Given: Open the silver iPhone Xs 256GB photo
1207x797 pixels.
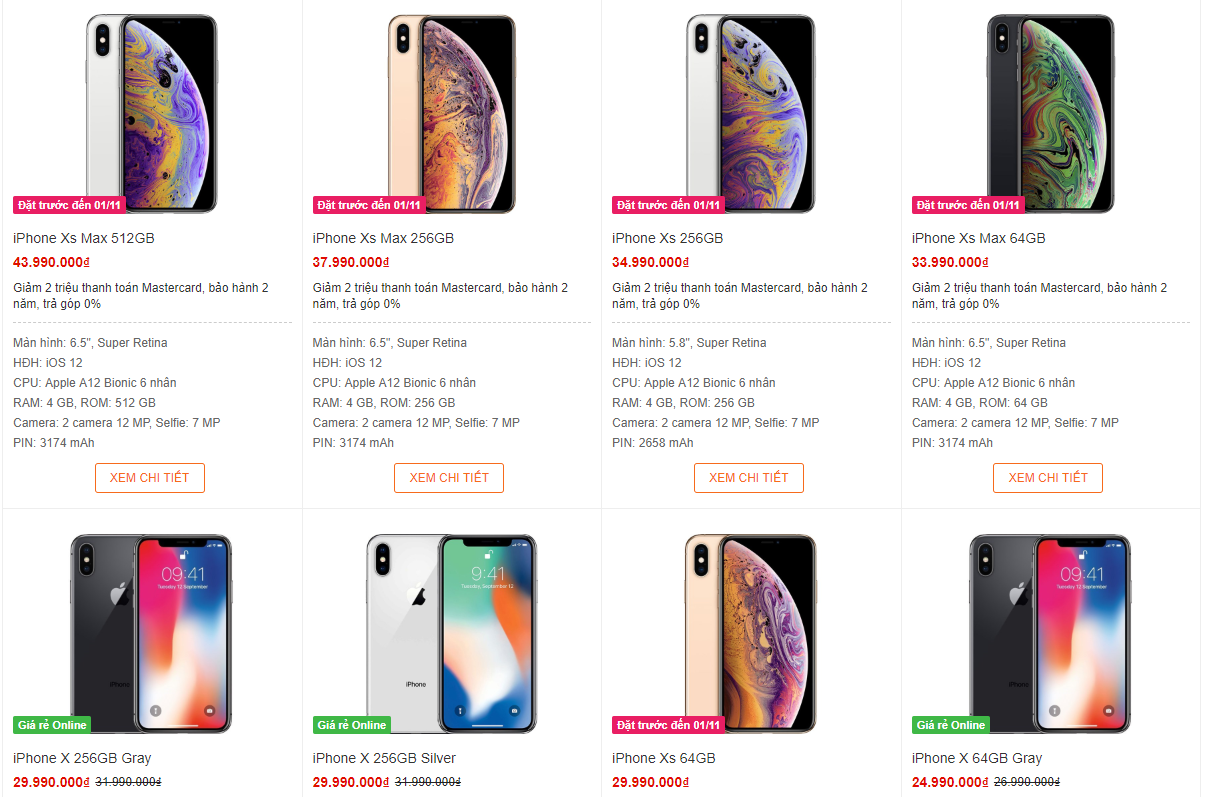Looking at the screenshot, I should [751, 113].
